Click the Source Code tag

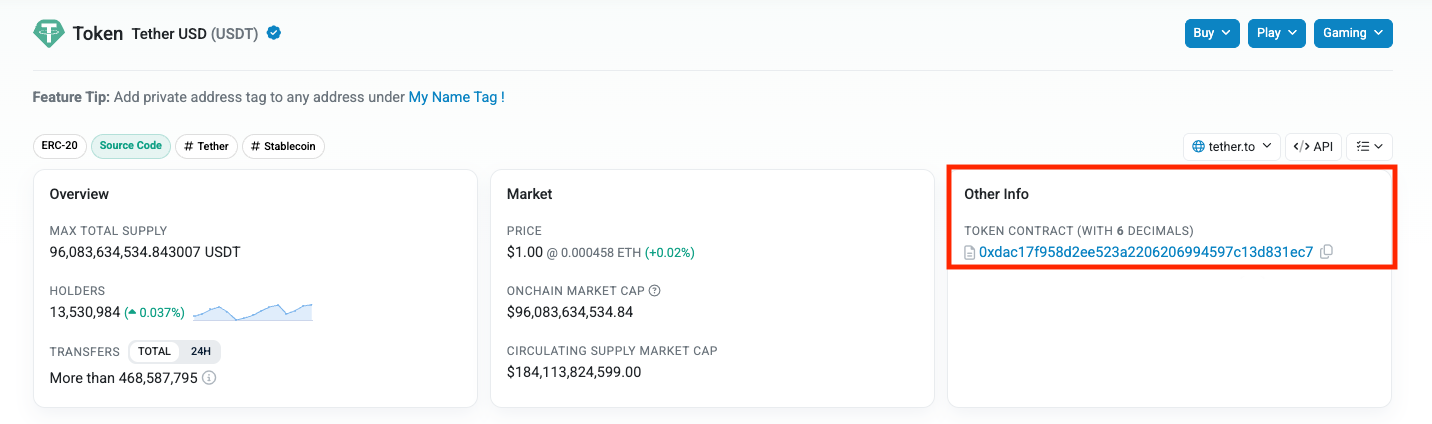131,146
